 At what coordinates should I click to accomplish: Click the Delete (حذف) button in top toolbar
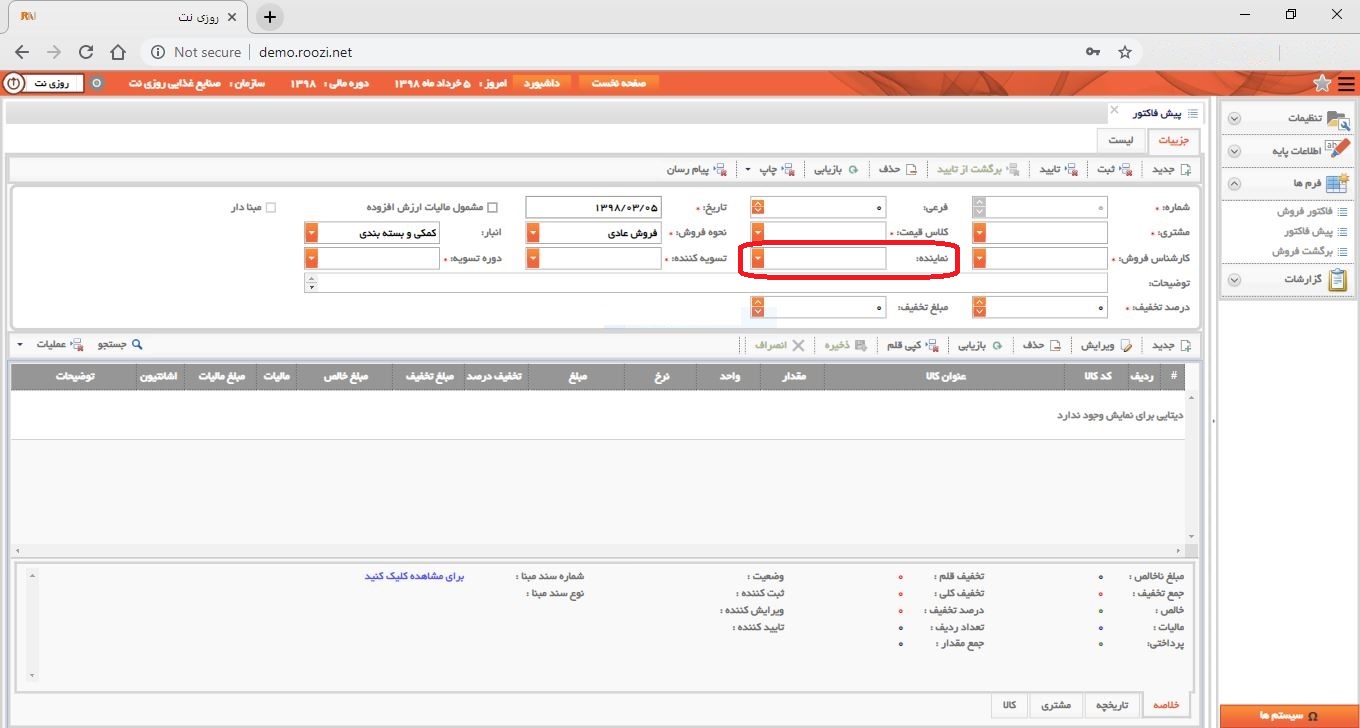(898, 169)
